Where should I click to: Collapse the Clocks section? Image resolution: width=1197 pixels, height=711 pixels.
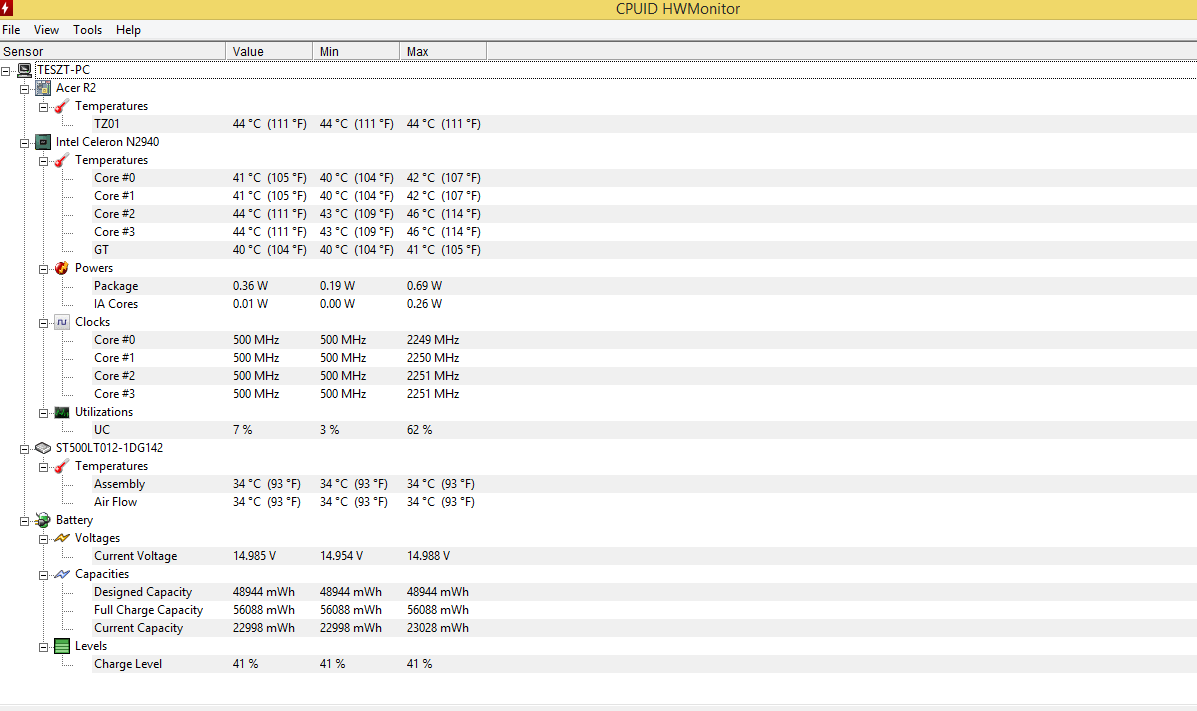[44, 322]
